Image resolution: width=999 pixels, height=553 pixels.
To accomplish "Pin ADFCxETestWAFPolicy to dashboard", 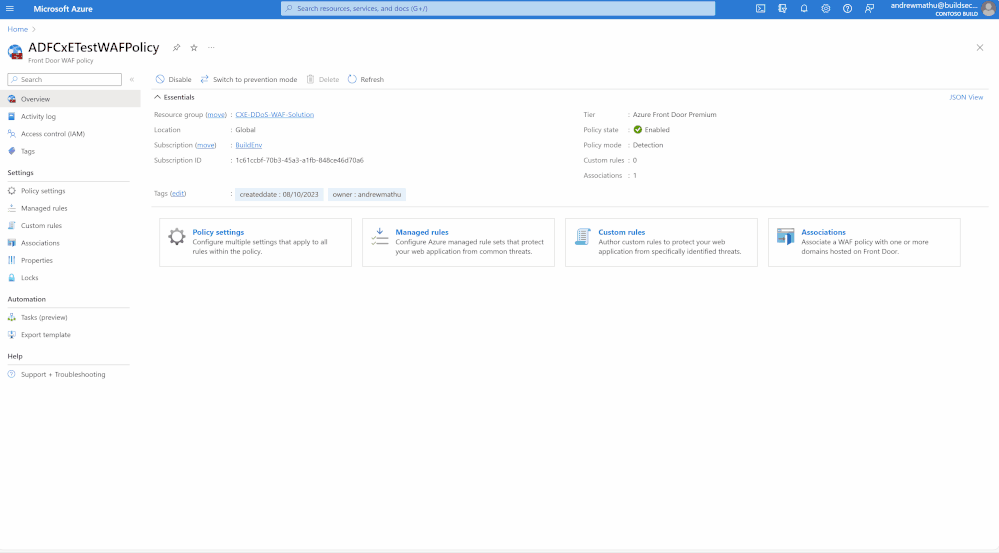I will (x=176, y=48).
